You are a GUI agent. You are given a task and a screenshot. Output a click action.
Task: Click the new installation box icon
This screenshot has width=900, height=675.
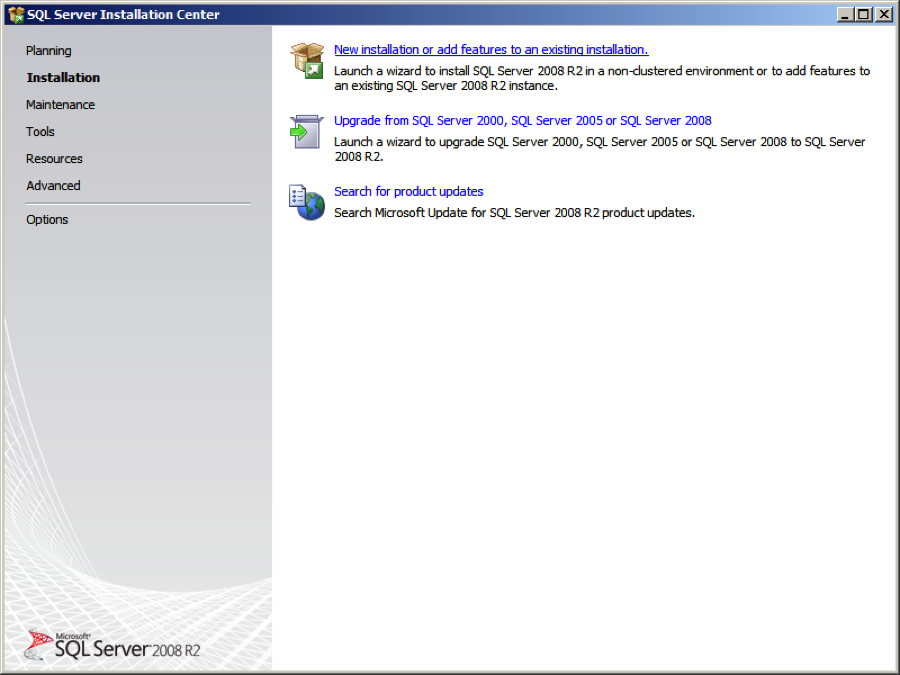coord(307,60)
